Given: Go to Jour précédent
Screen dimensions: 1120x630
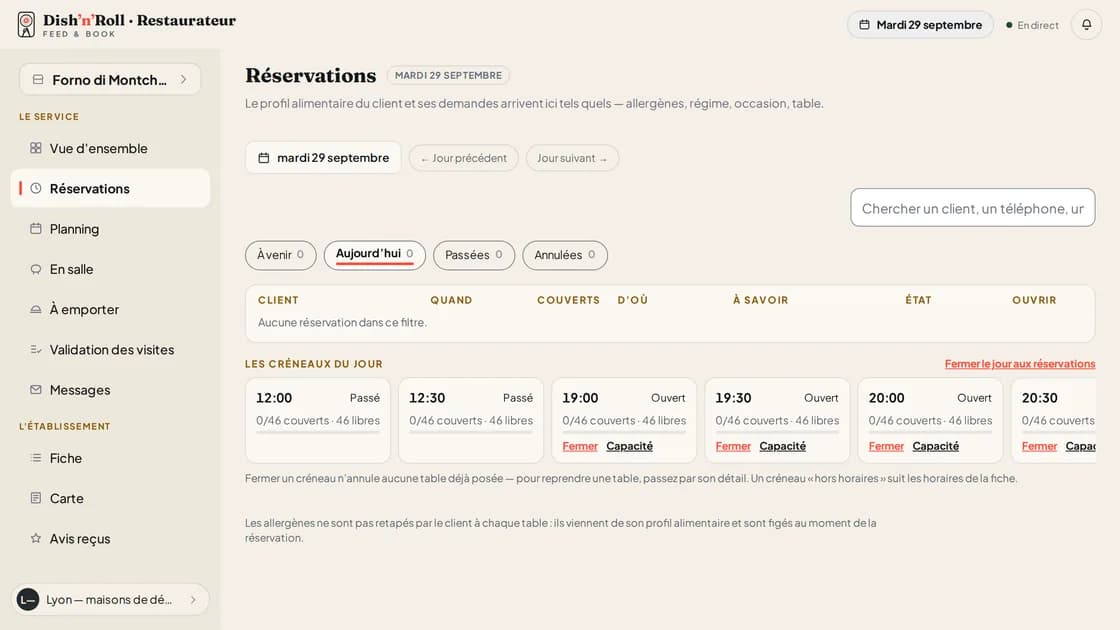Looking at the screenshot, I should click(x=464, y=158).
